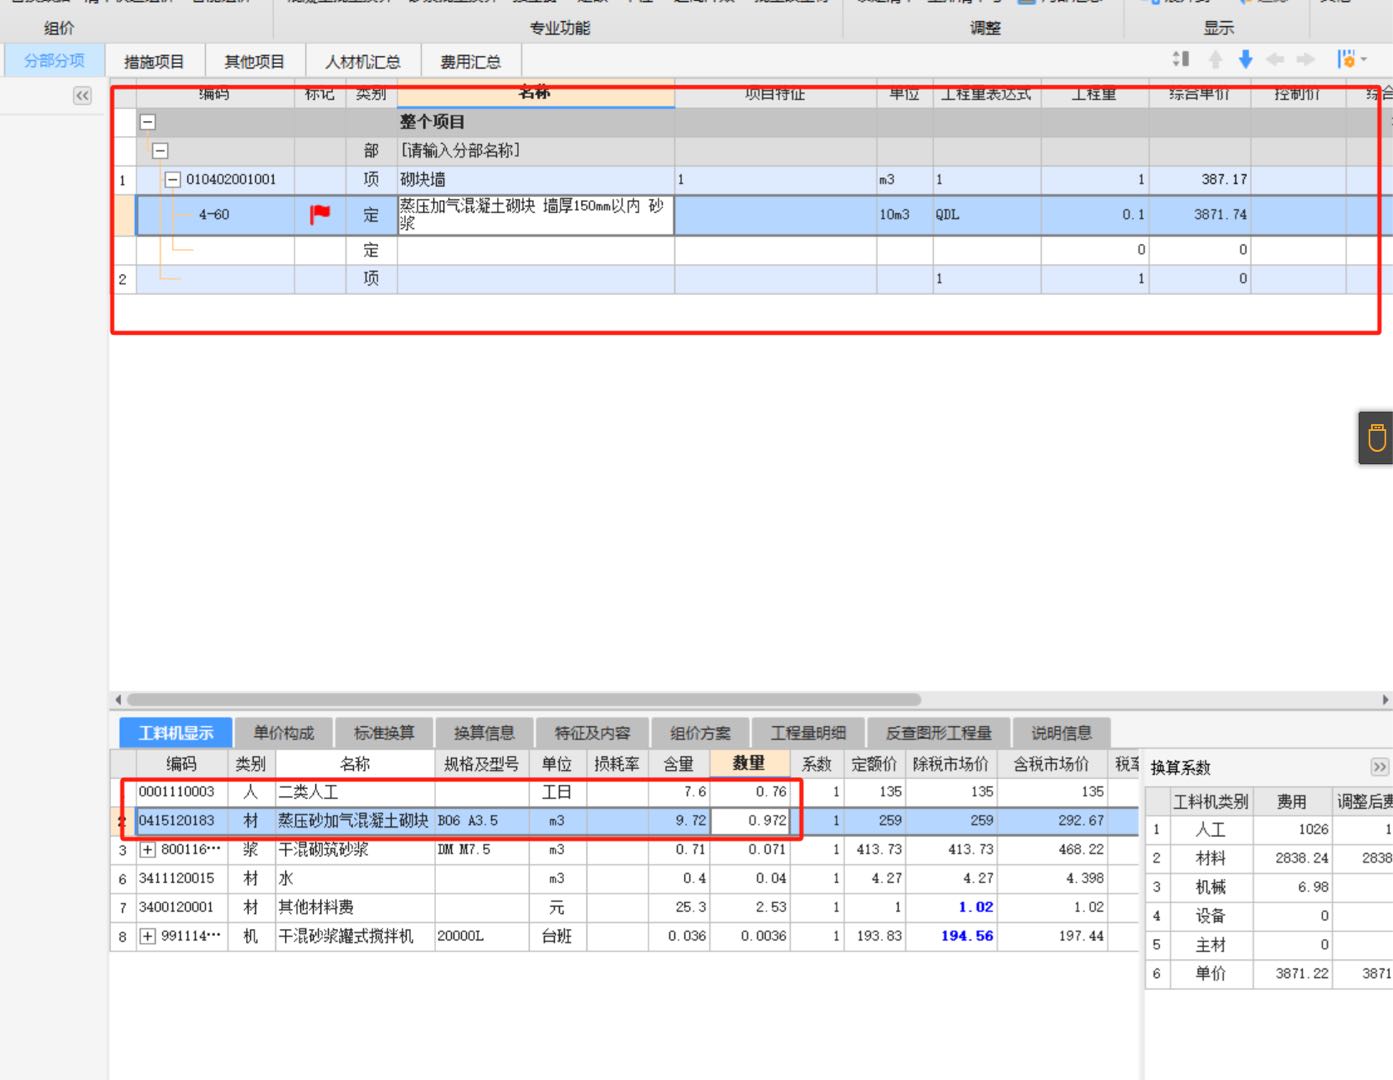Click the 3411120015 code cell
Viewport: 1393px width, 1080px height.
click(182, 879)
